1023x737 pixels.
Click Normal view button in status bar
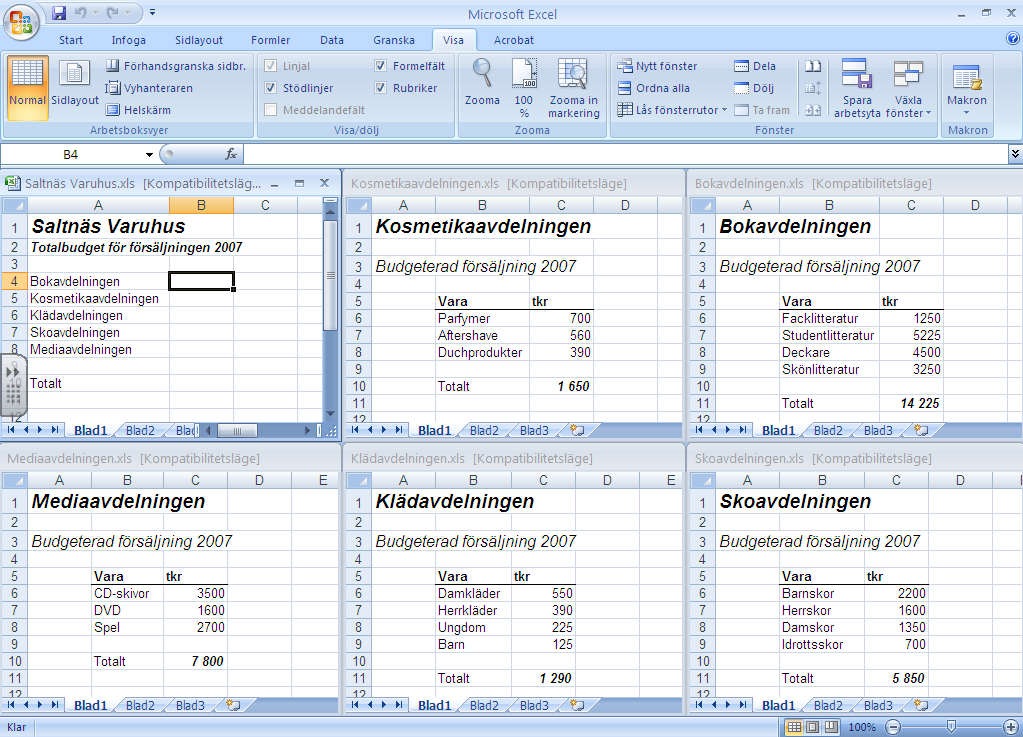[794, 727]
